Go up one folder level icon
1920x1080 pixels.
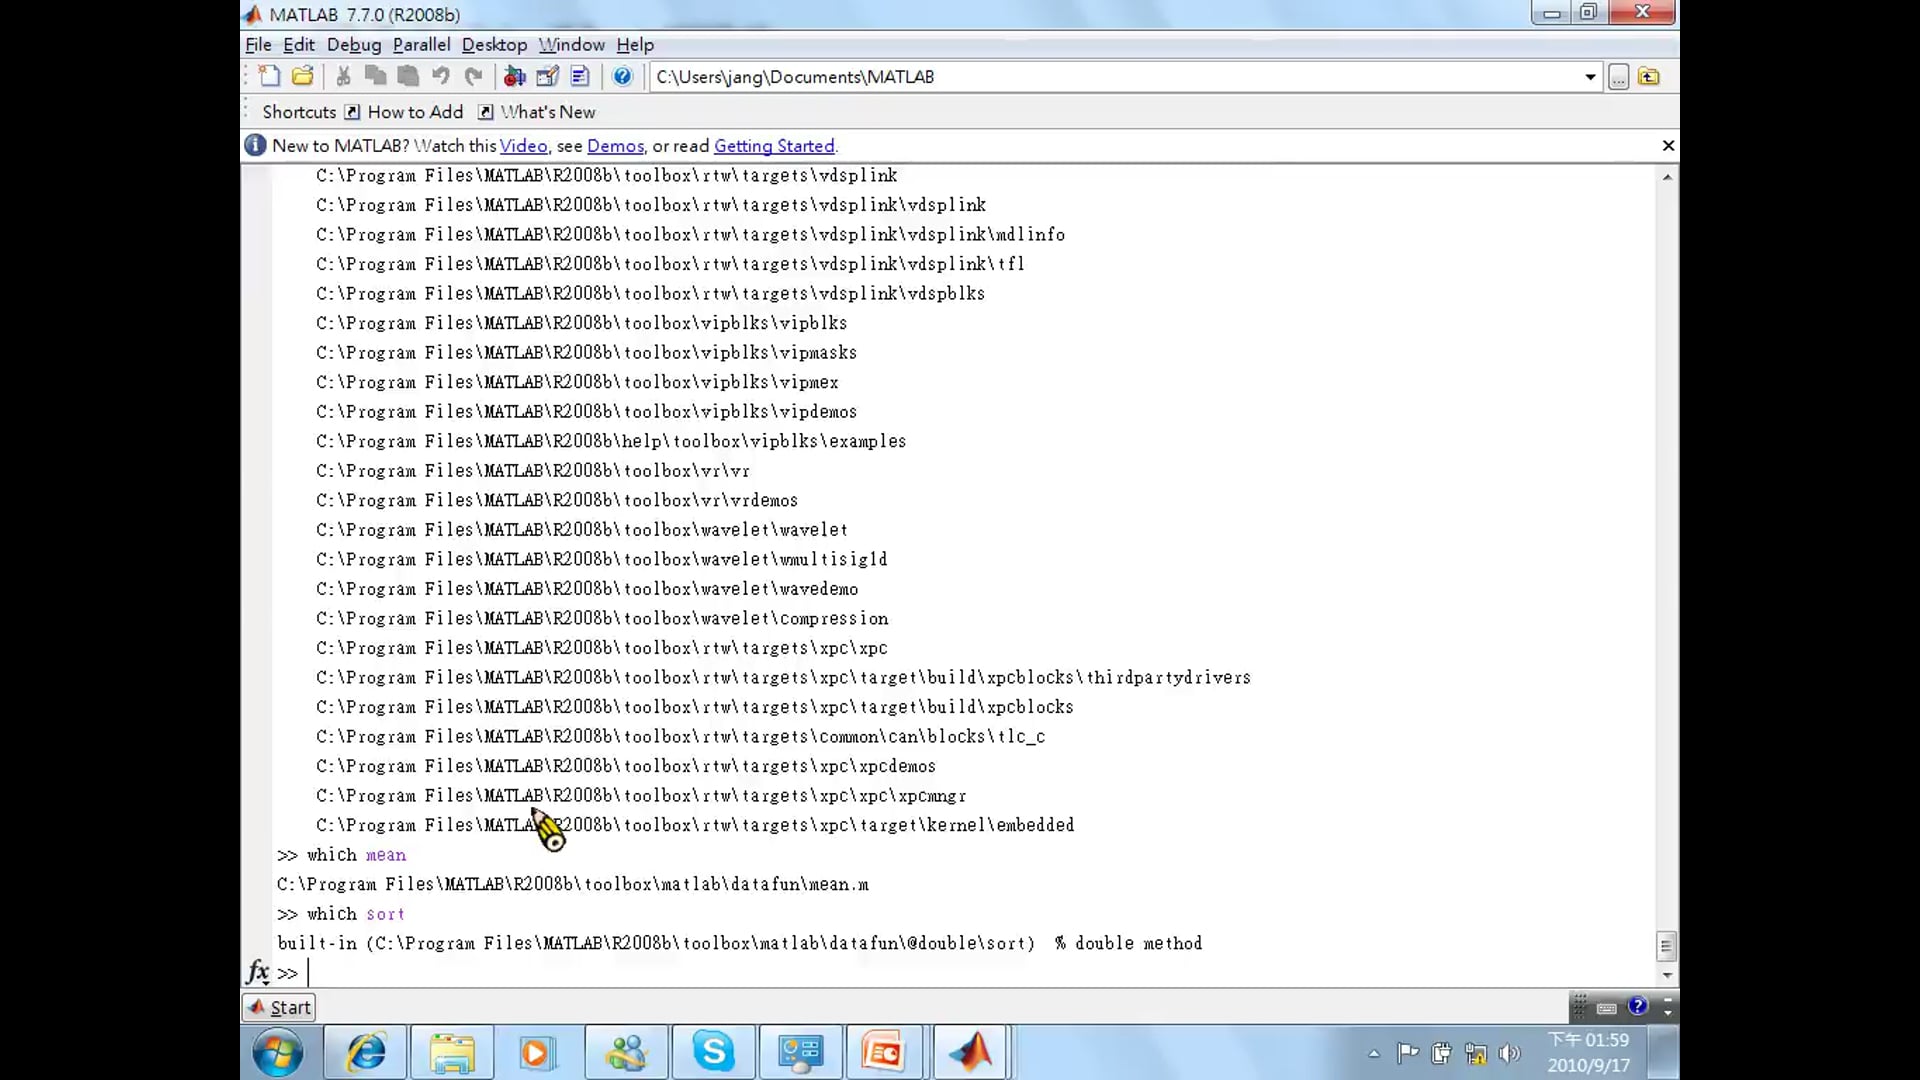coord(1649,77)
